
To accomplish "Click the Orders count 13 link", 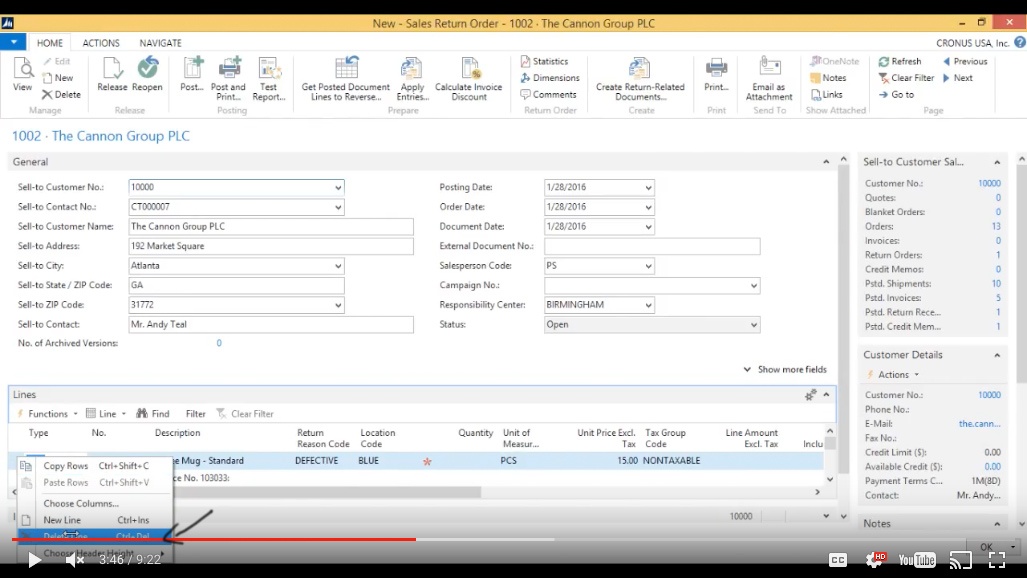I will [x=996, y=226].
